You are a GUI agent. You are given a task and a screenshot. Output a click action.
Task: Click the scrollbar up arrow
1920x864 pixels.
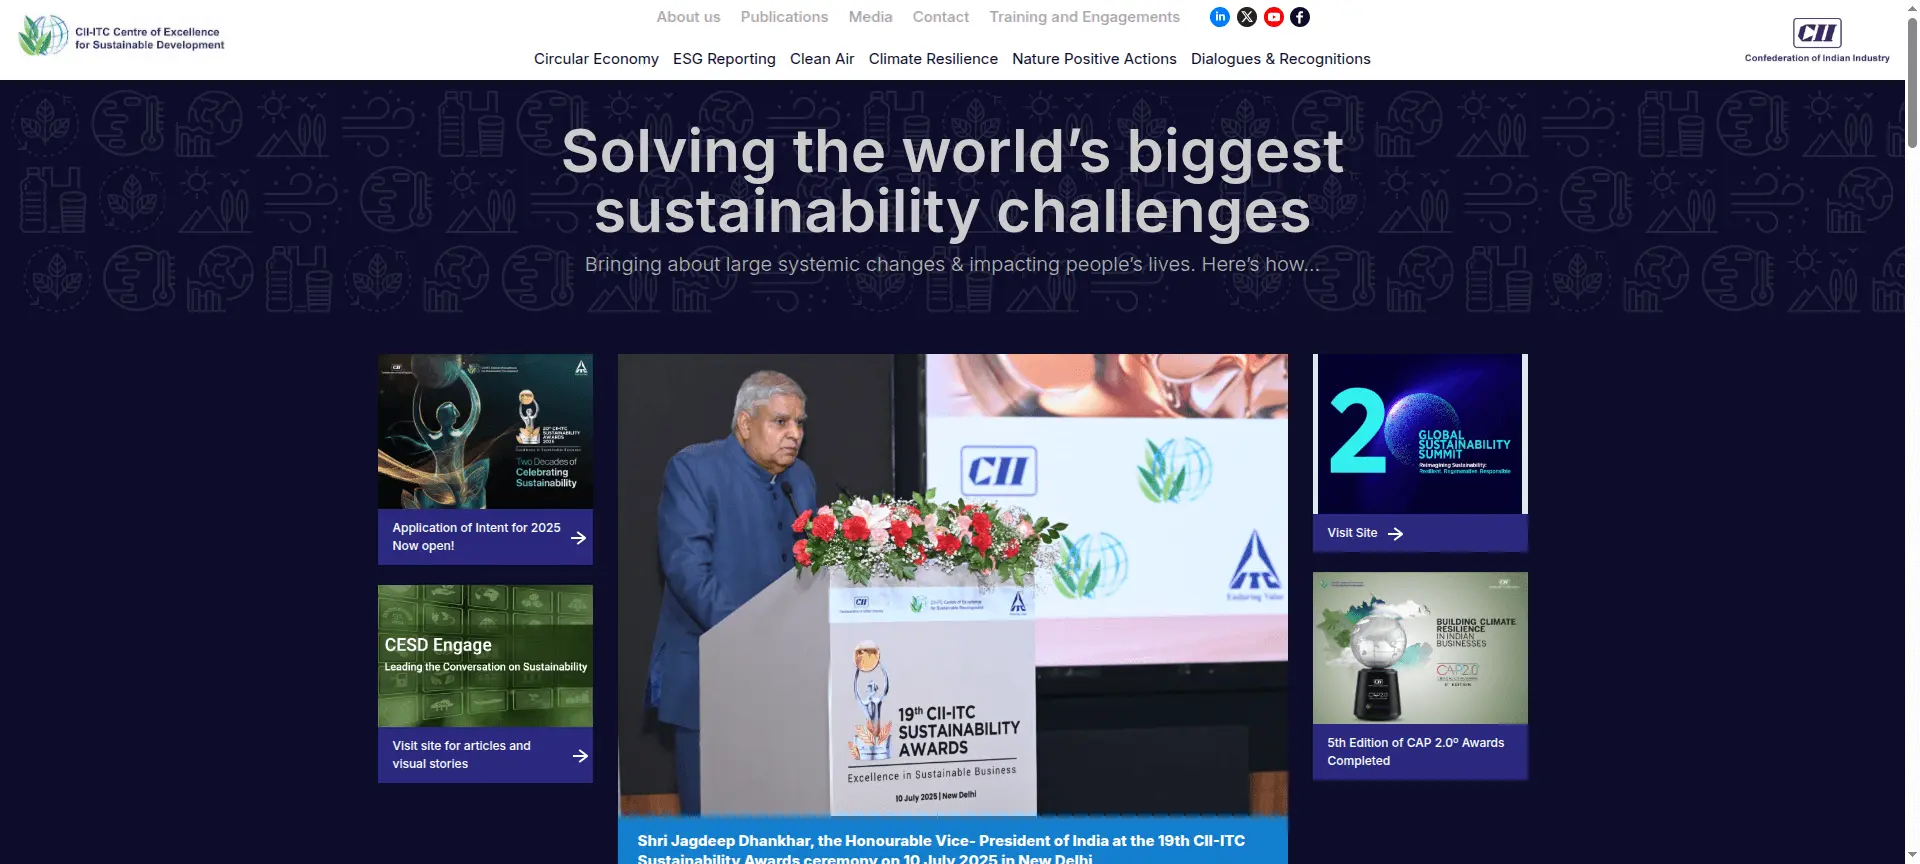[1912, 8]
